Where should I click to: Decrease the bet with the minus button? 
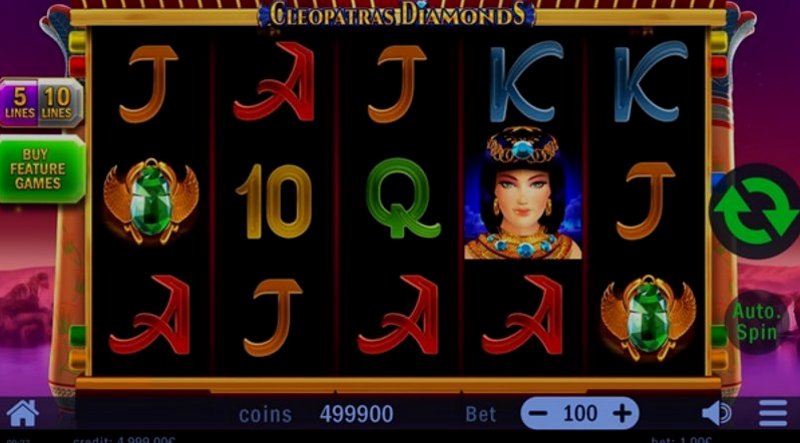538,413
